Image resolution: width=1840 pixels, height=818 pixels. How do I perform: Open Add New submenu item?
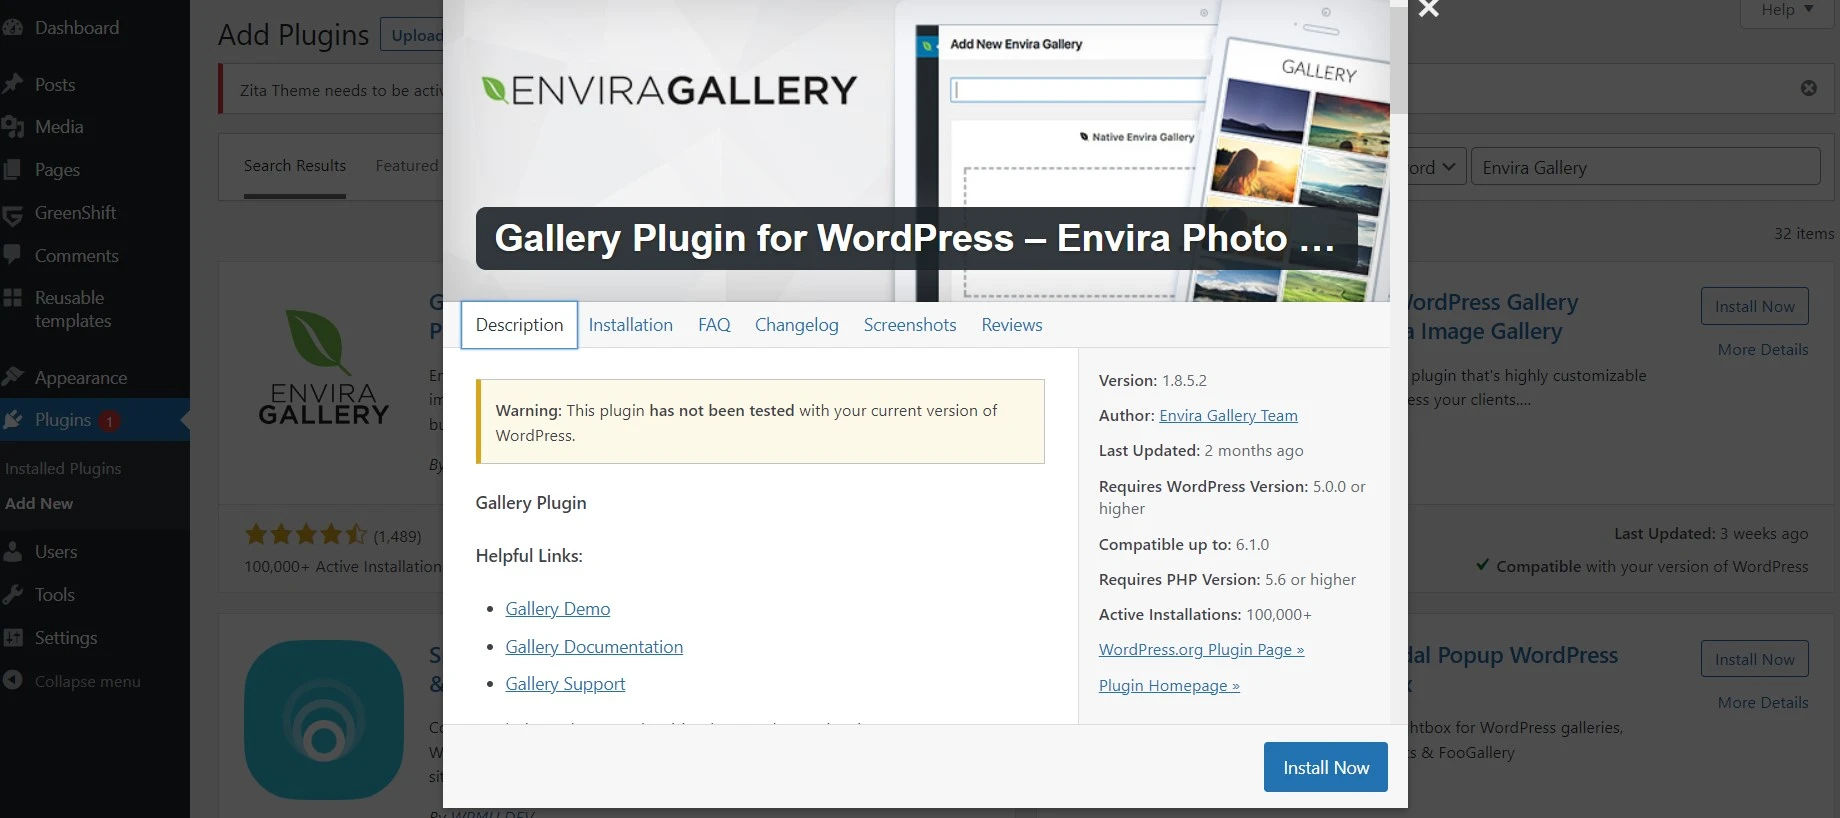click(39, 504)
